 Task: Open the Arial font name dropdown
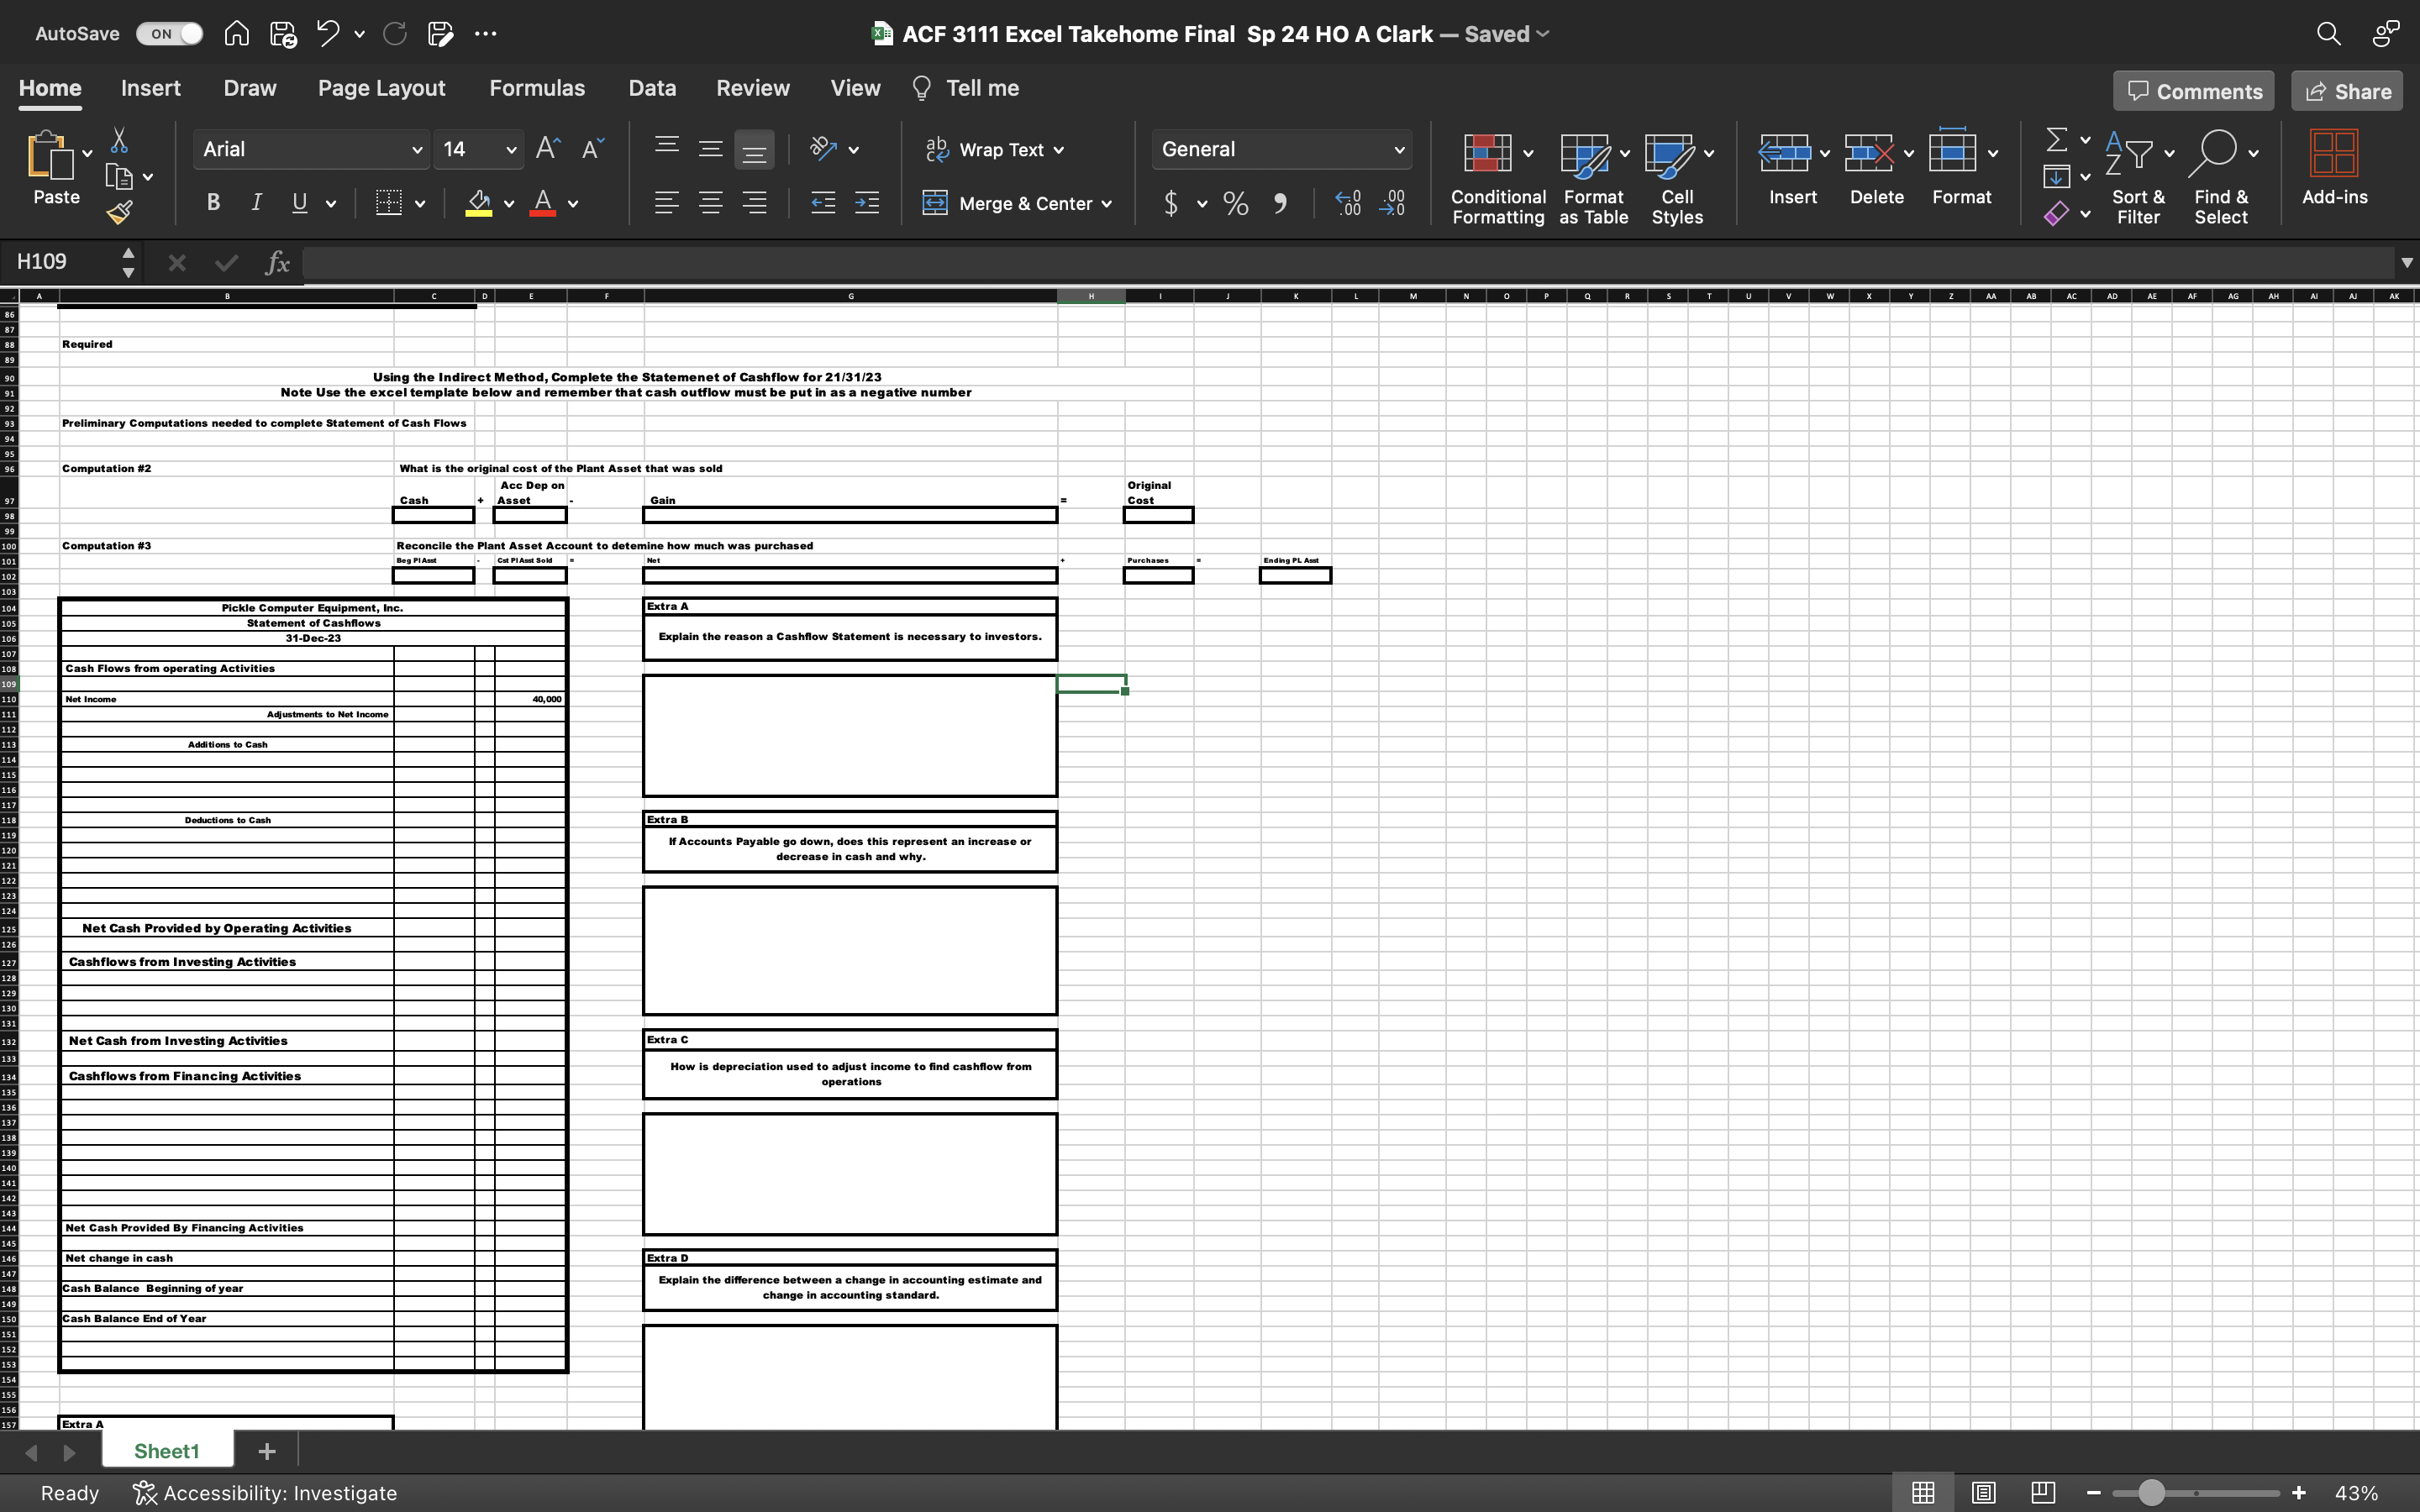click(x=417, y=150)
